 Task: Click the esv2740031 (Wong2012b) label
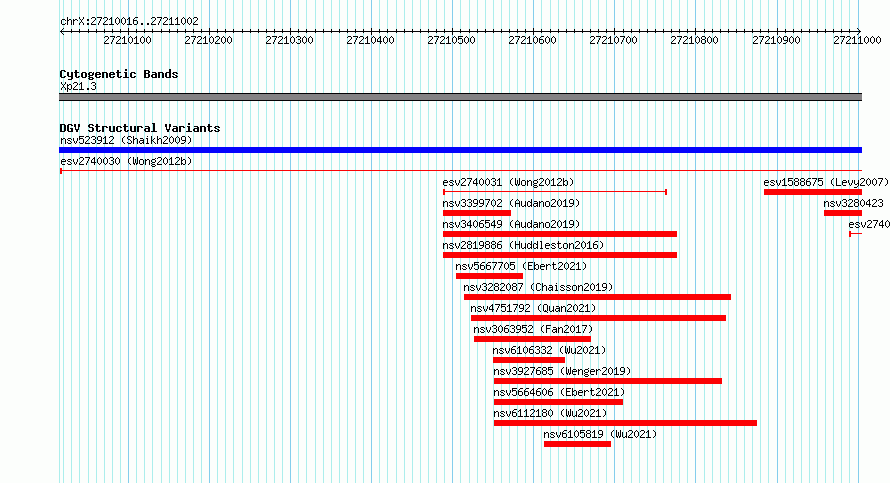click(x=508, y=182)
